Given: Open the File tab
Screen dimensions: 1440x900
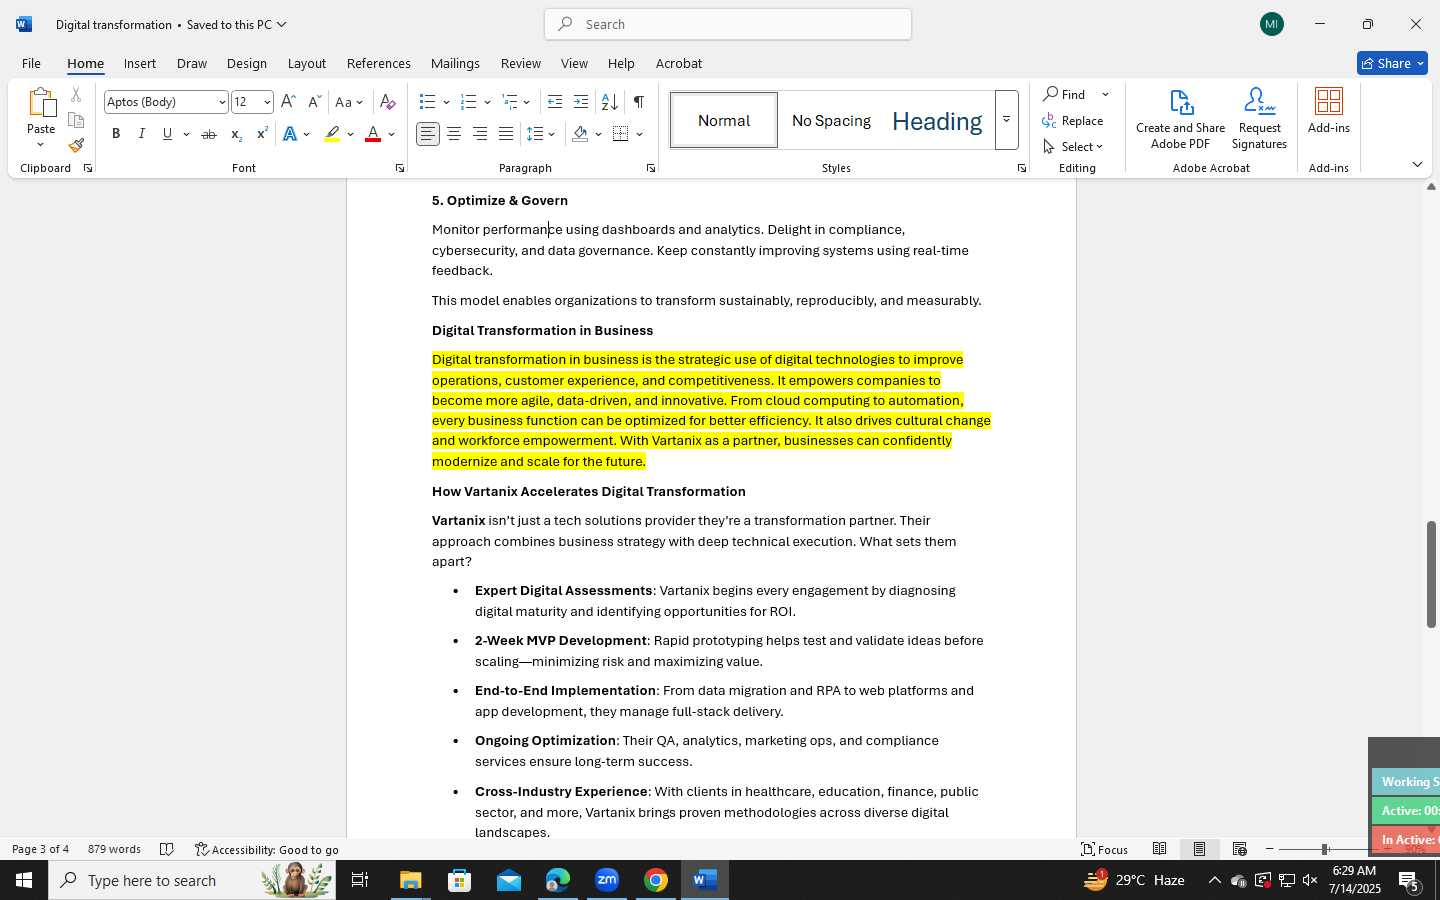Looking at the screenshot, I should pyautogui.click(x=32, y=63).
